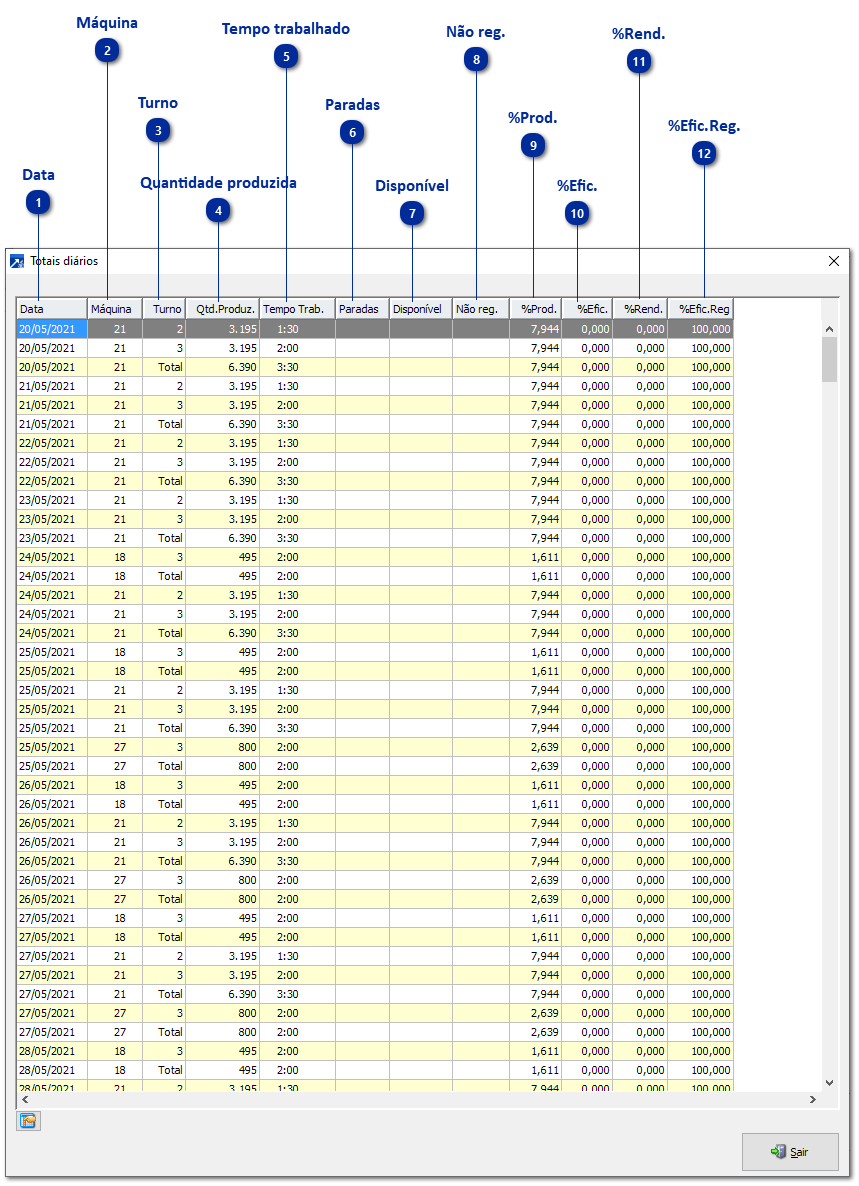Click the Máquina column header

[x=114, y=309]
